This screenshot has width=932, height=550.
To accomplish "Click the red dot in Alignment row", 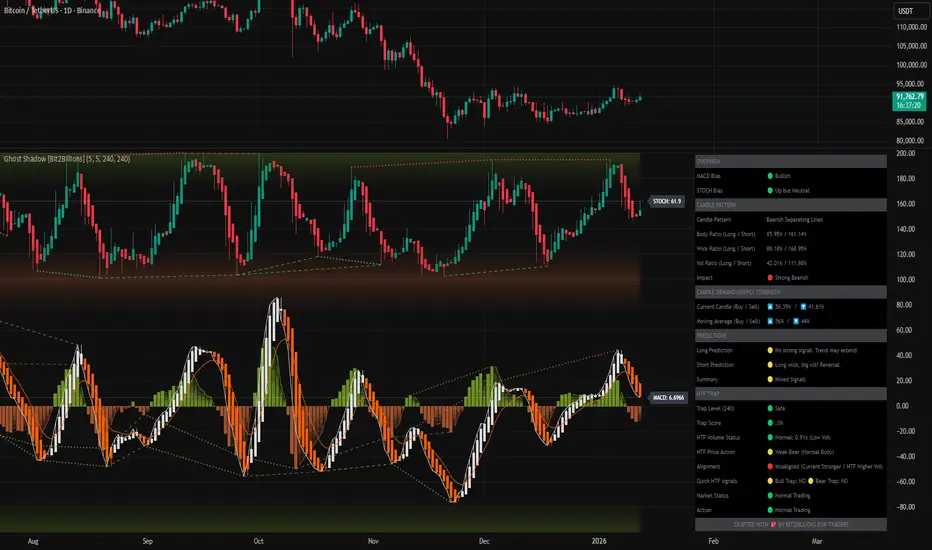I will pos(770,467).
